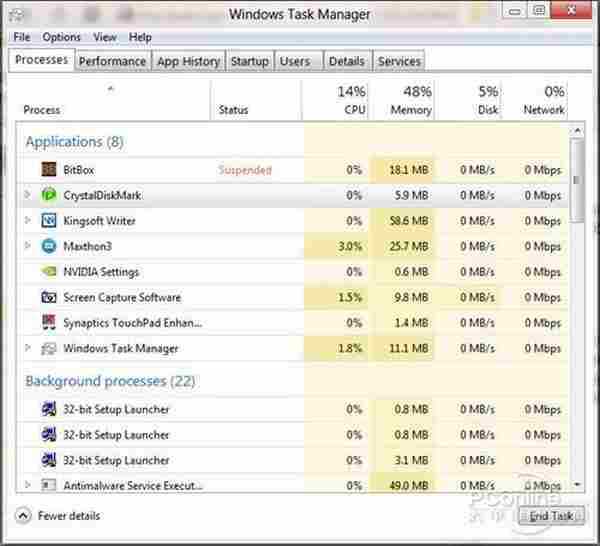600x546 pixels.
Task: Click the vertical scrollbar in process list
Action: (576, 181)
